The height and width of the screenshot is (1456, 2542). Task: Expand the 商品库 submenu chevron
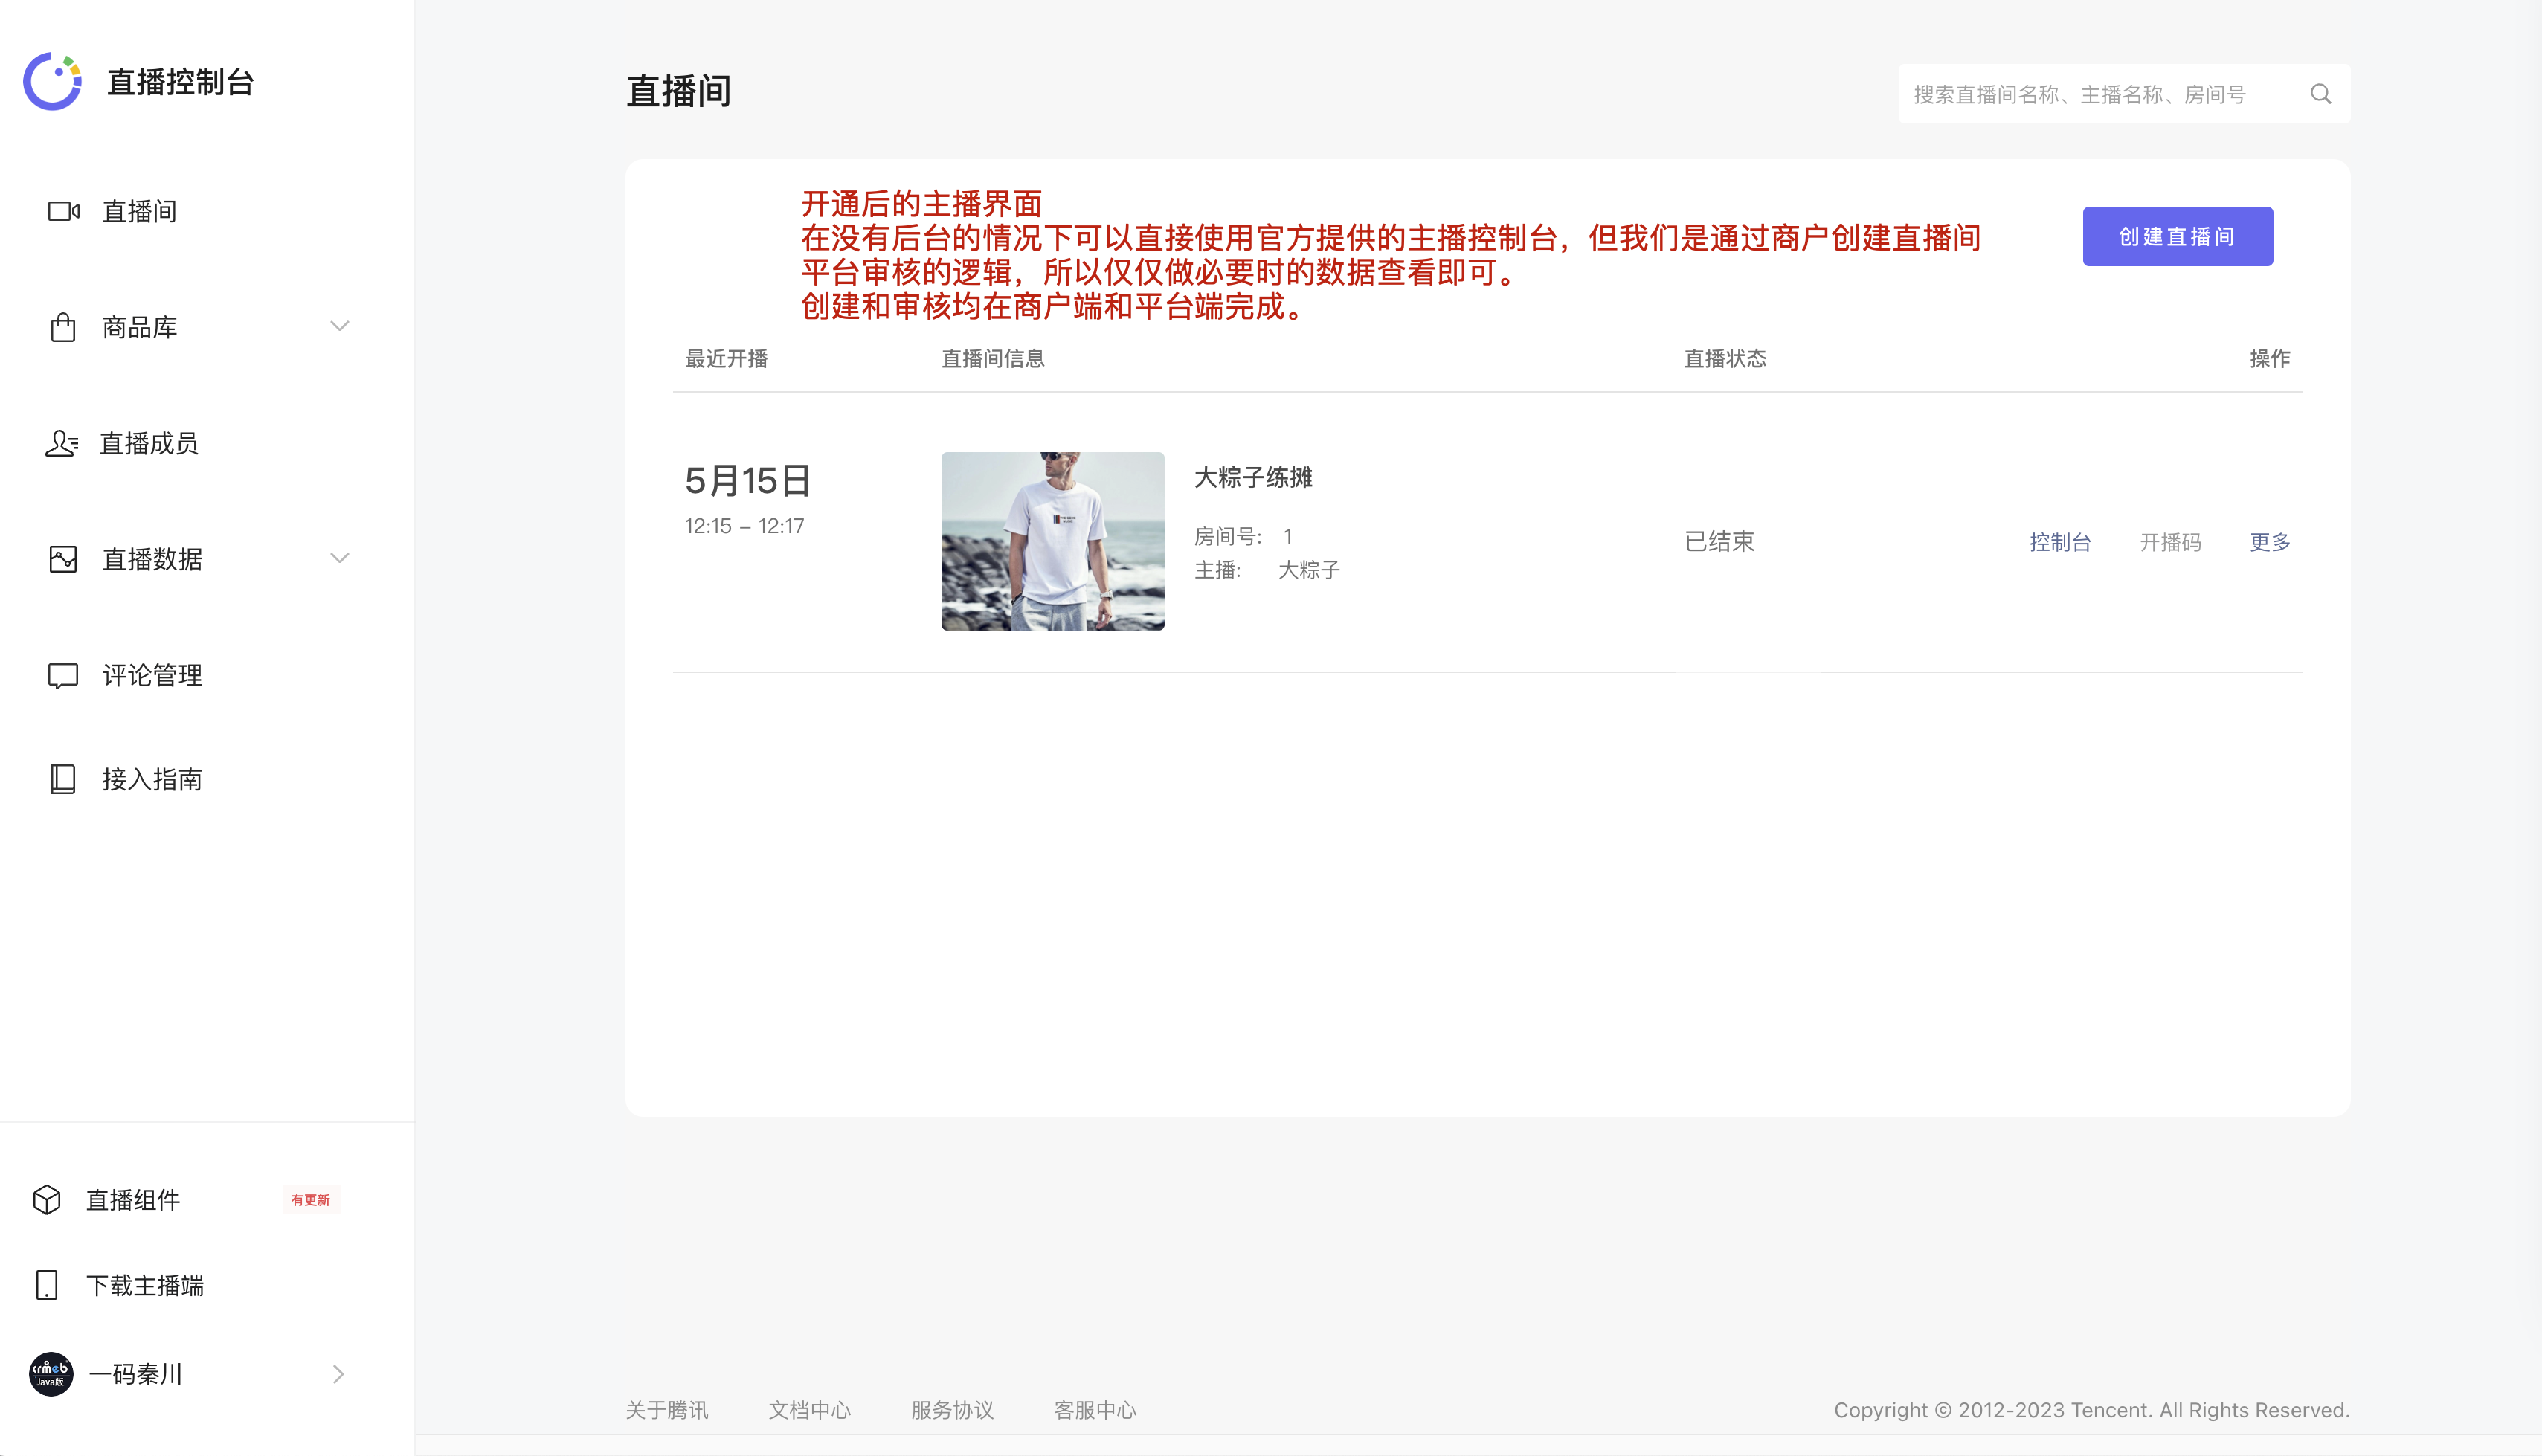[x=340, y=326]
